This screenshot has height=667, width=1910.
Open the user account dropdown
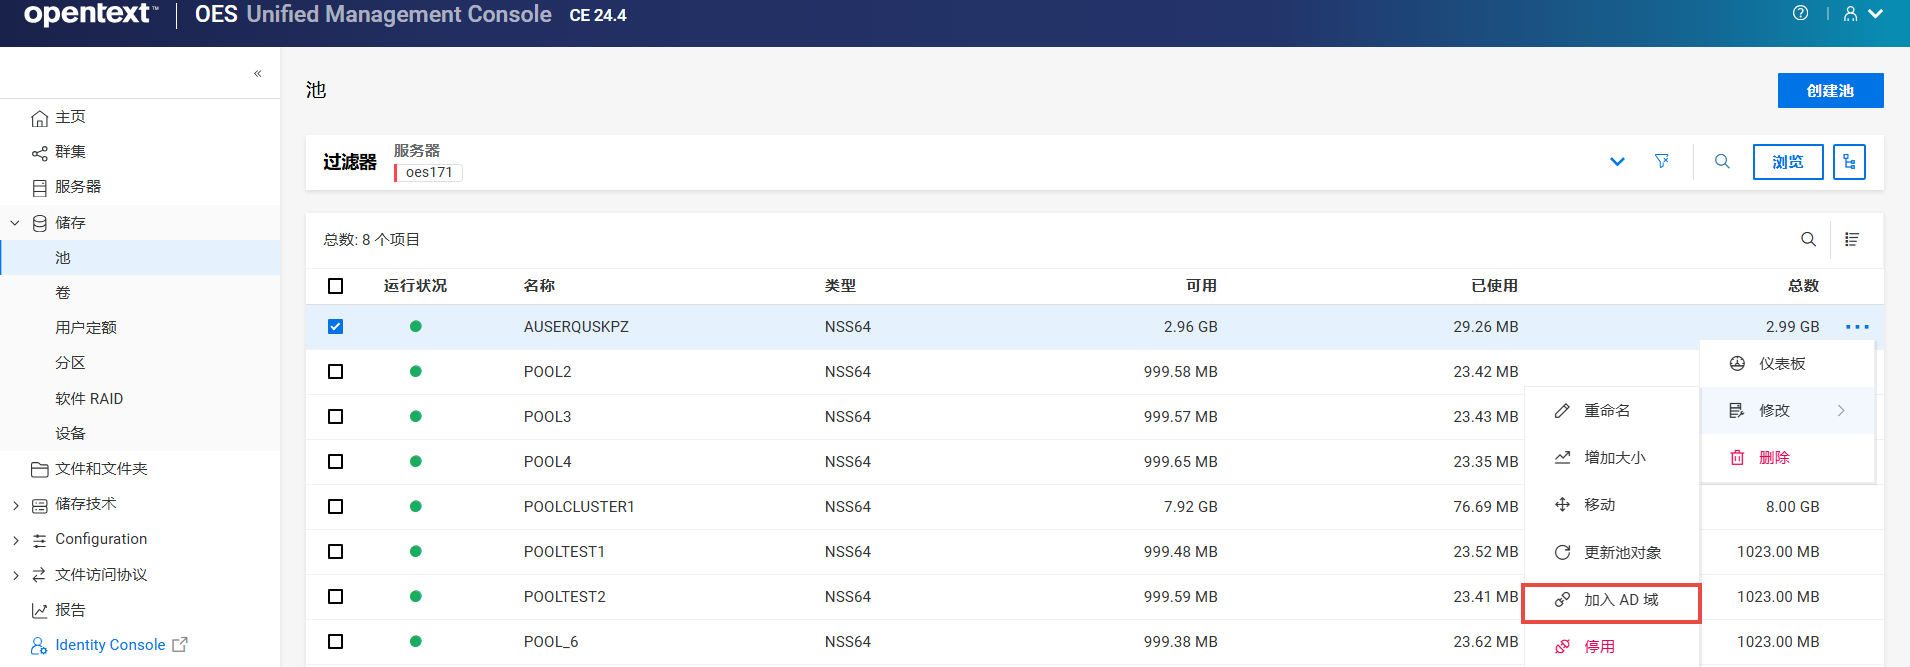tap(1863, 14)
